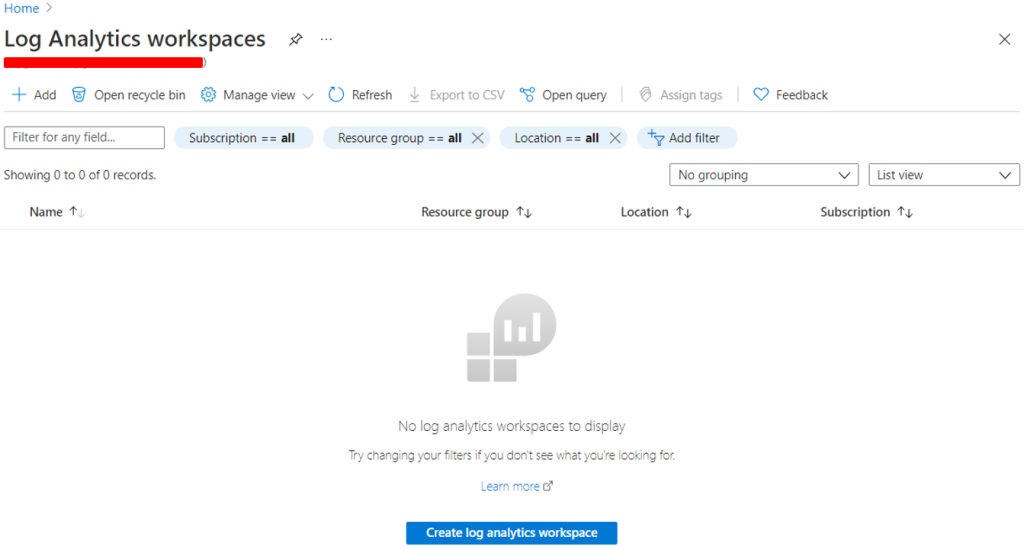This screenshot has height=550, width=1024.
Task: Click Export to CSV
Action: click(x=456, y=95)
